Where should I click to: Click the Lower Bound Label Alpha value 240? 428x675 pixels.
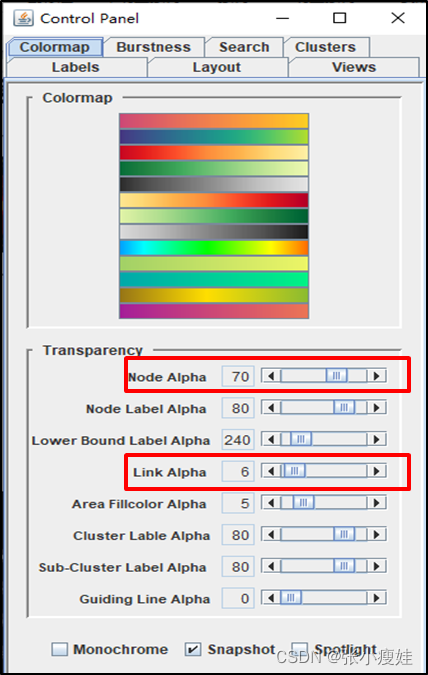tap(238, 440)
